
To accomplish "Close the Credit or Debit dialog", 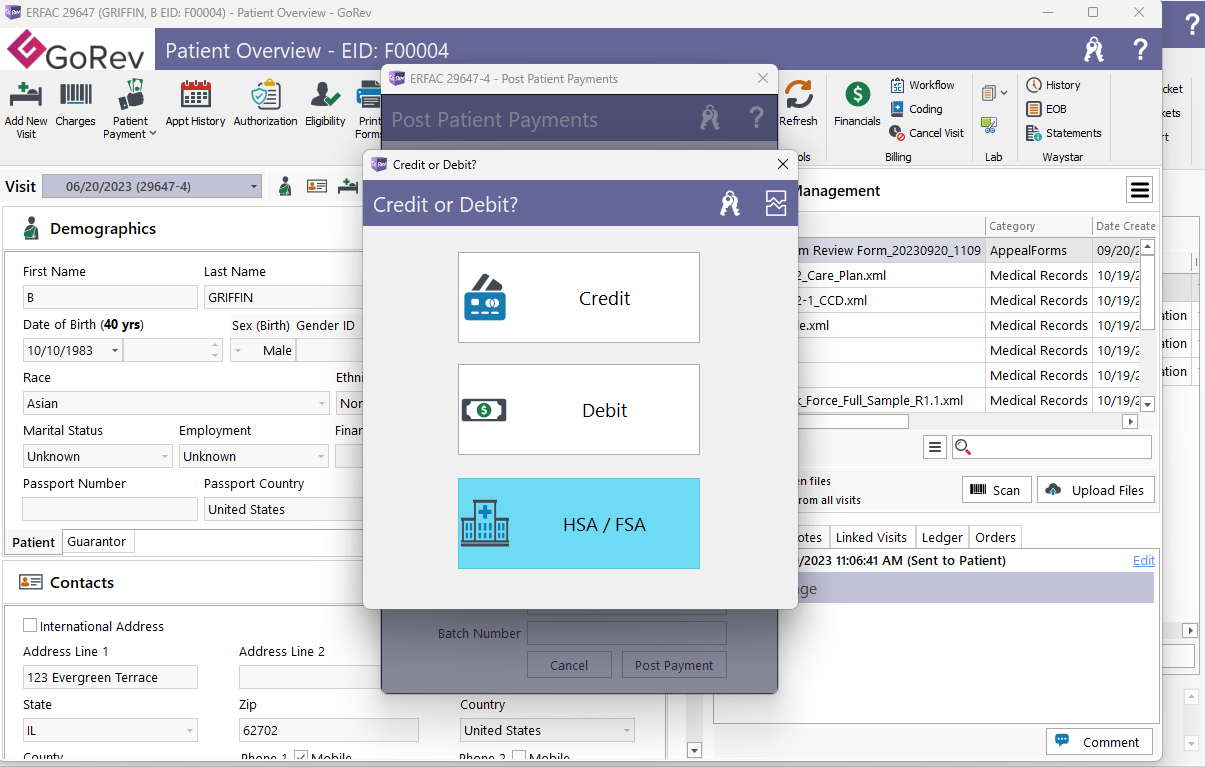I will [x=783, y=164].
